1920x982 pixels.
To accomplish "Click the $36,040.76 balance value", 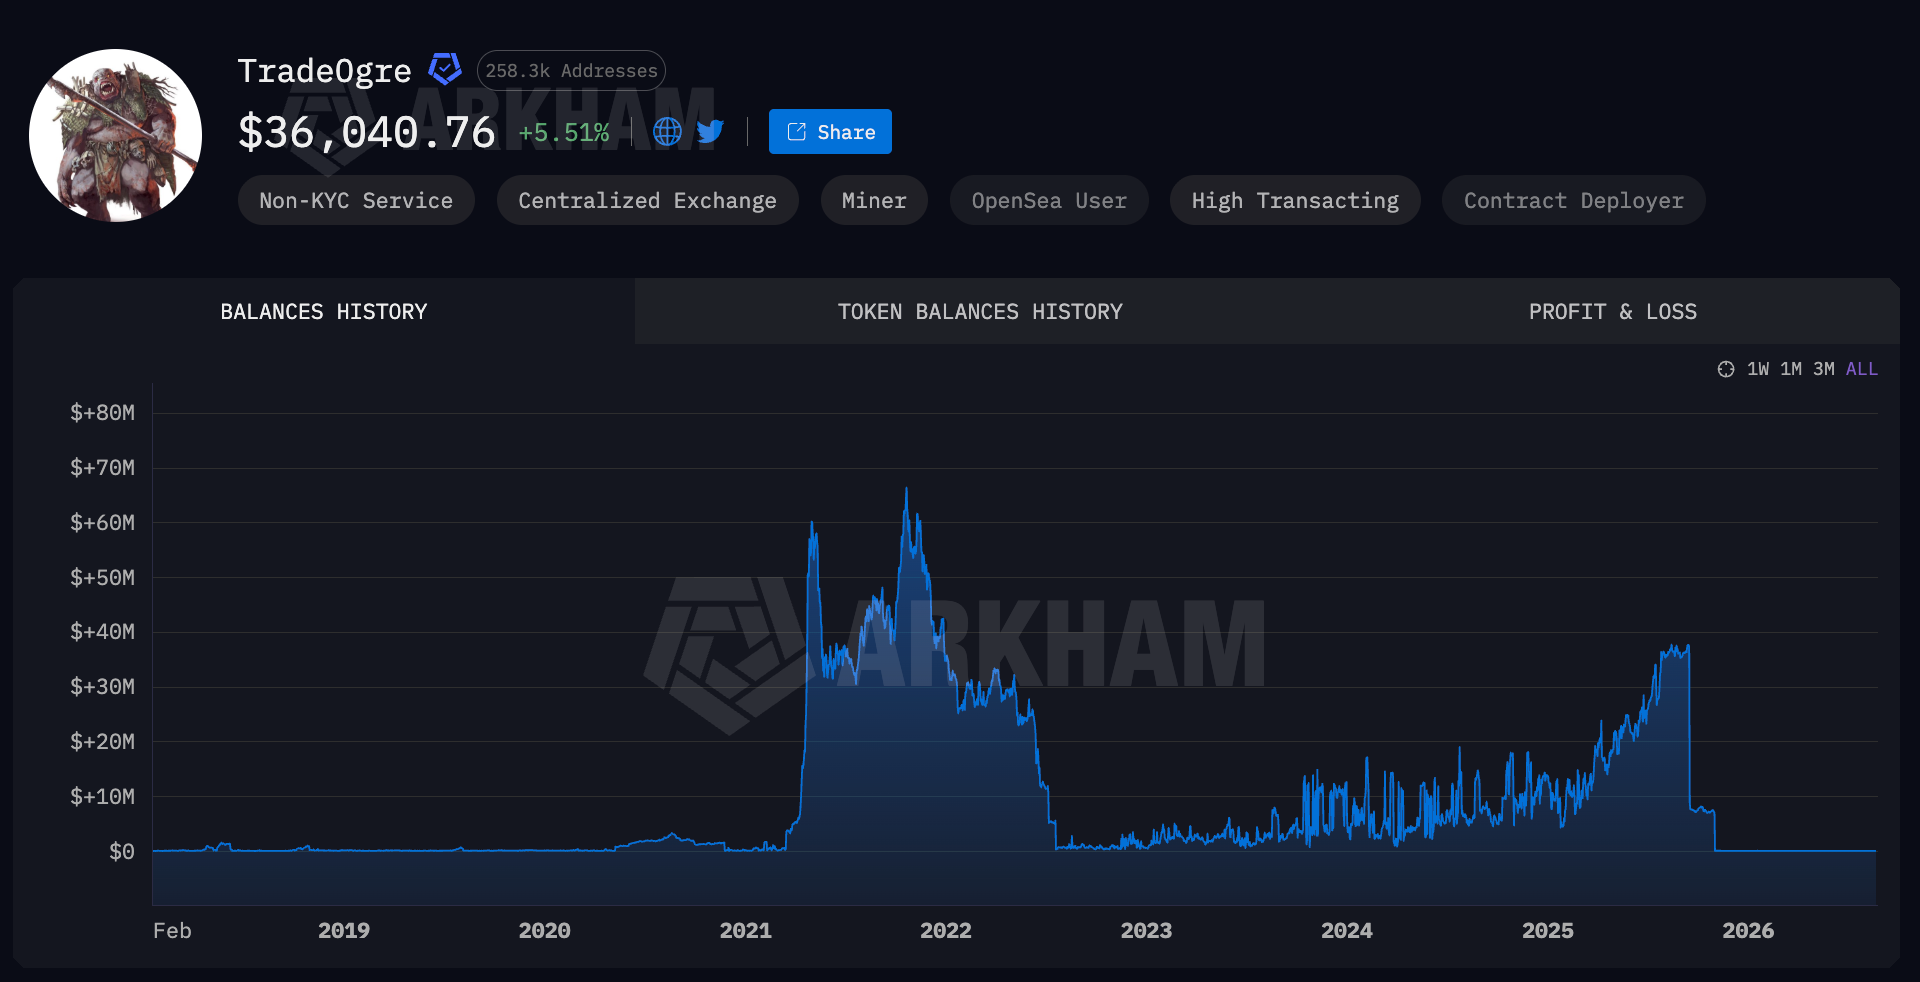I will pos(367,132).
